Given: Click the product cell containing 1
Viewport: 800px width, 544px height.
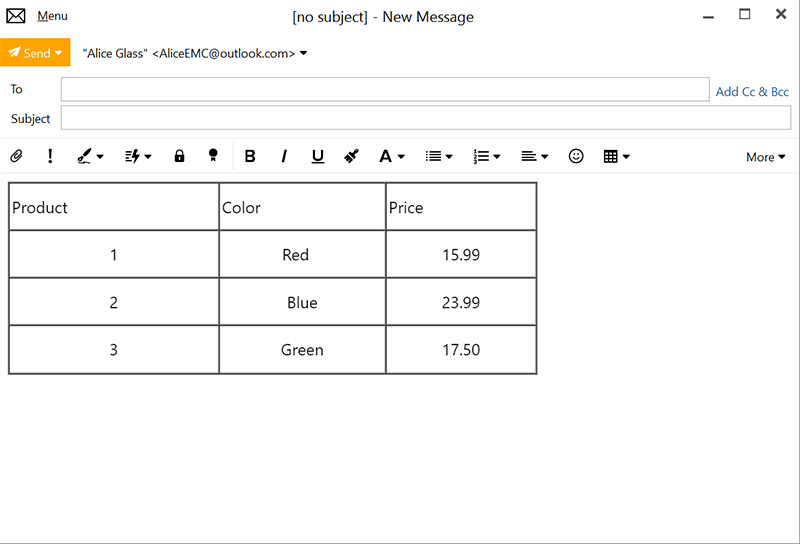Looking at the screenshot, I should tap(114, 254).
